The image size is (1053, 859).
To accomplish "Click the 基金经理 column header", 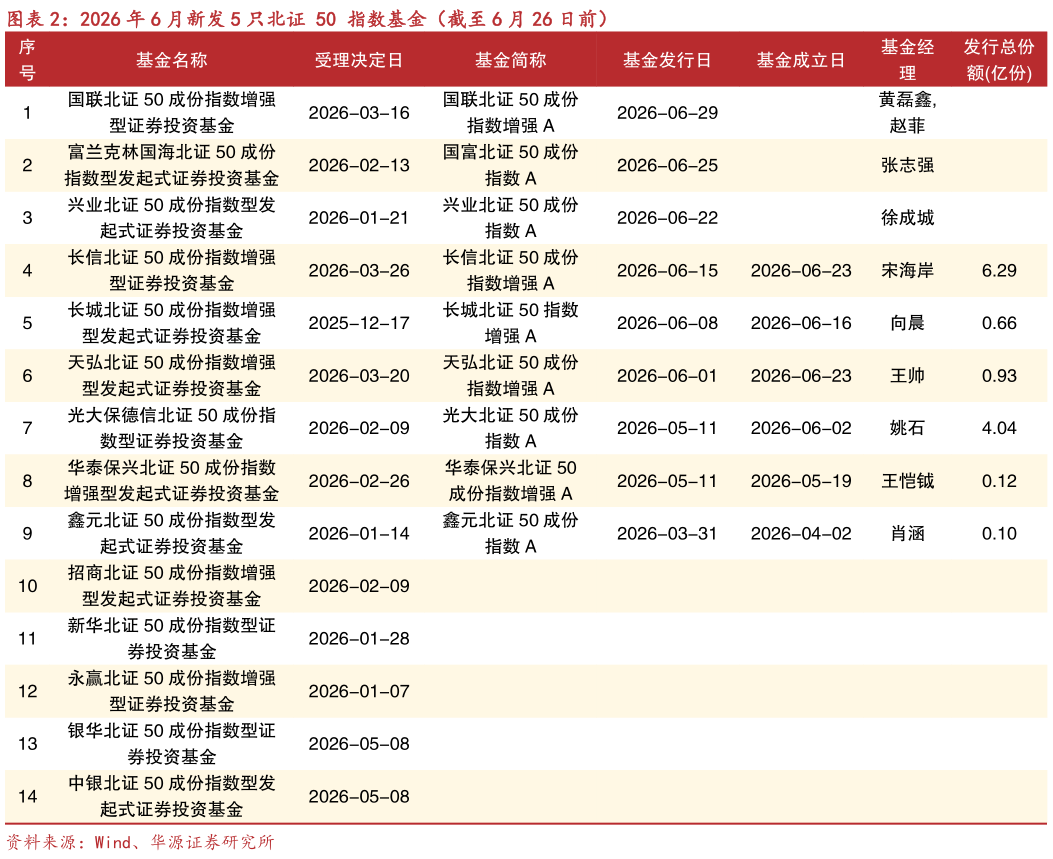I will click(x=907, y=60).
